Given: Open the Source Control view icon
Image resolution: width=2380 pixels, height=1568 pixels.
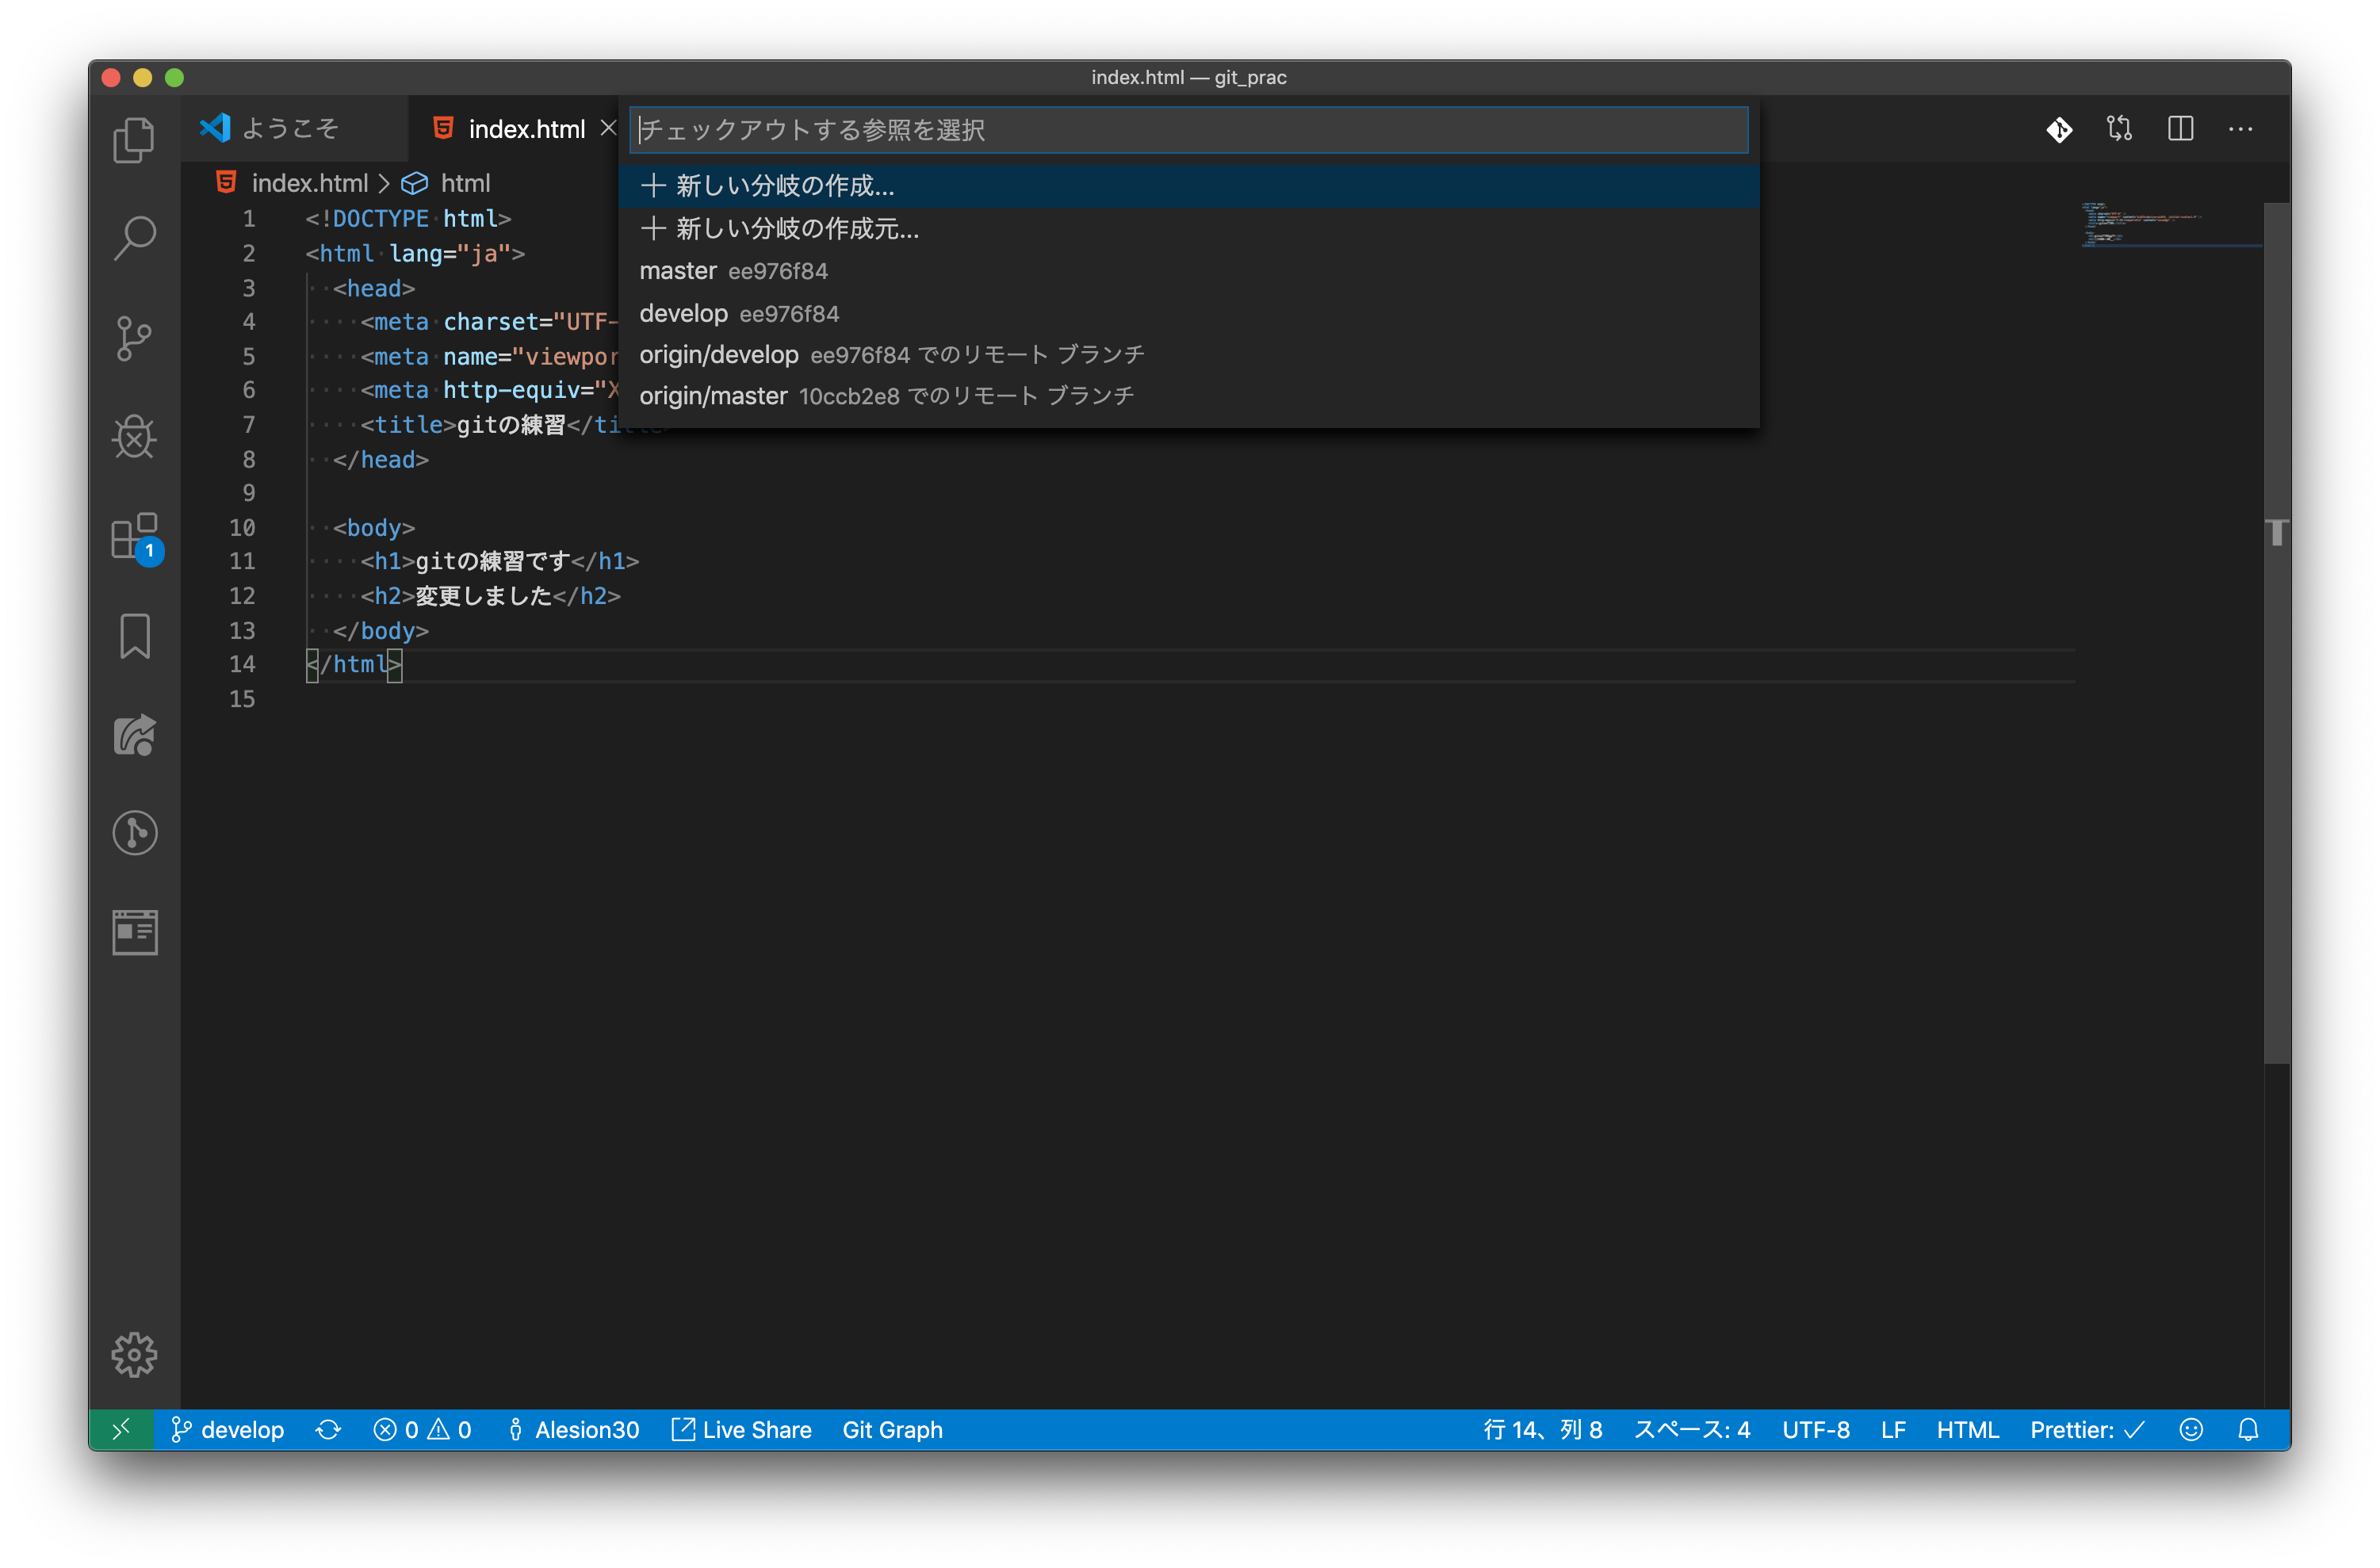Looking at the screenshot, I should [134, 338].
